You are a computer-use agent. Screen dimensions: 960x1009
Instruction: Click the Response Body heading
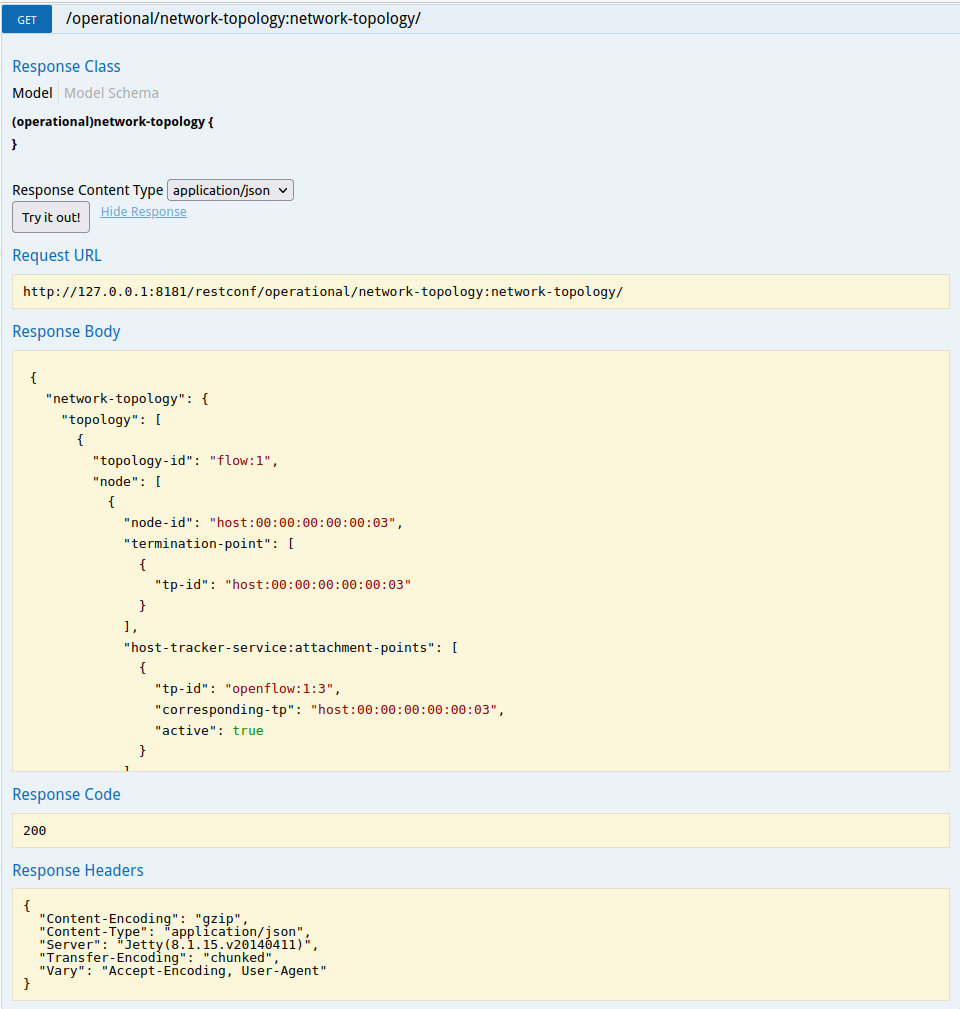pyautogui.click(x=66, y=331)
